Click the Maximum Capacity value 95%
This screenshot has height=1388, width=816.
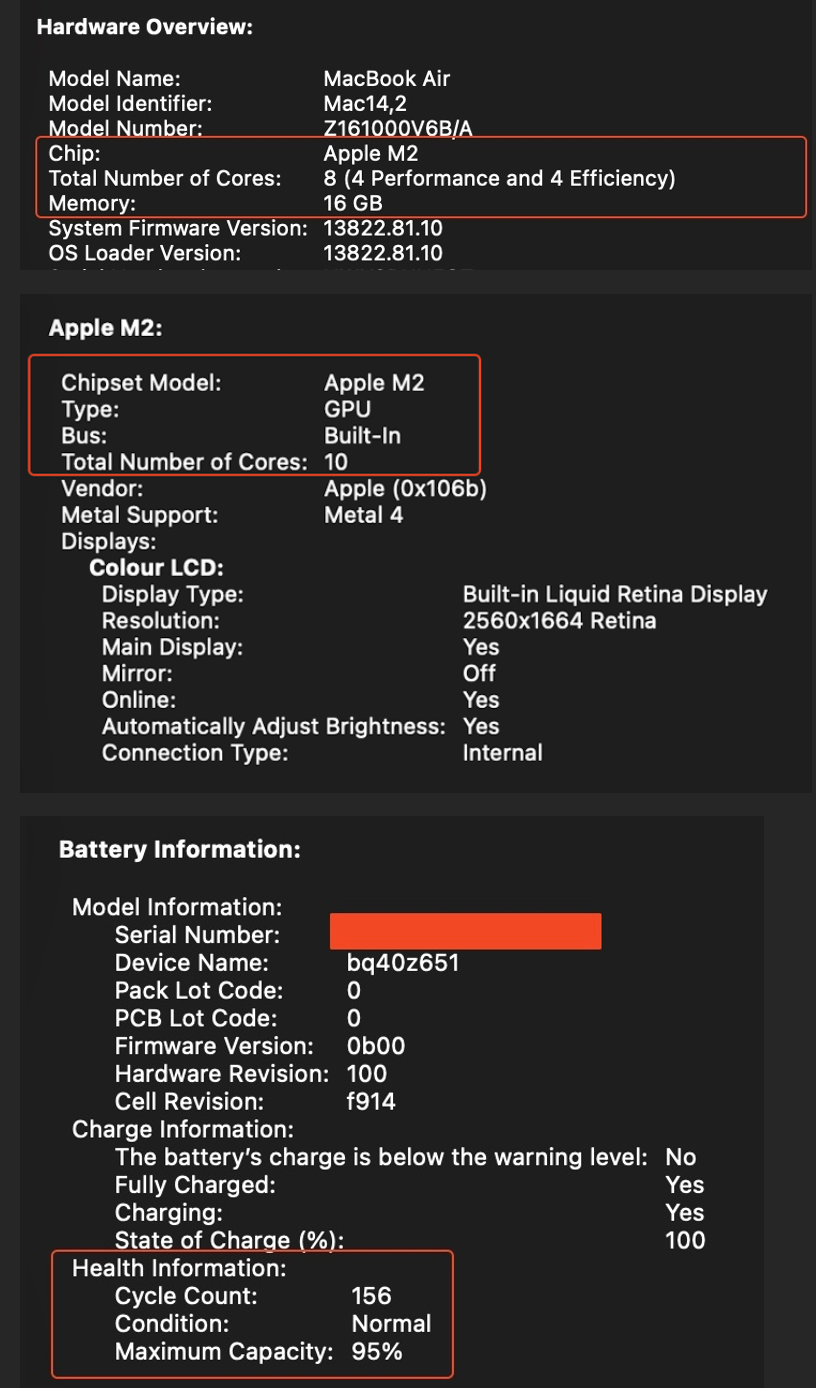pos(377,1352)
